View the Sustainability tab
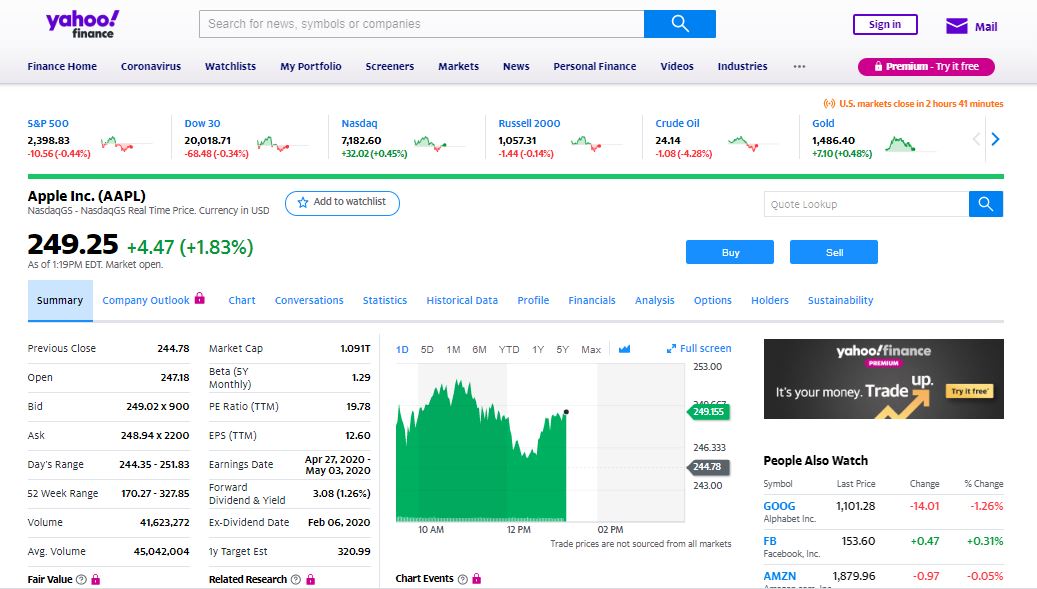 841,300
